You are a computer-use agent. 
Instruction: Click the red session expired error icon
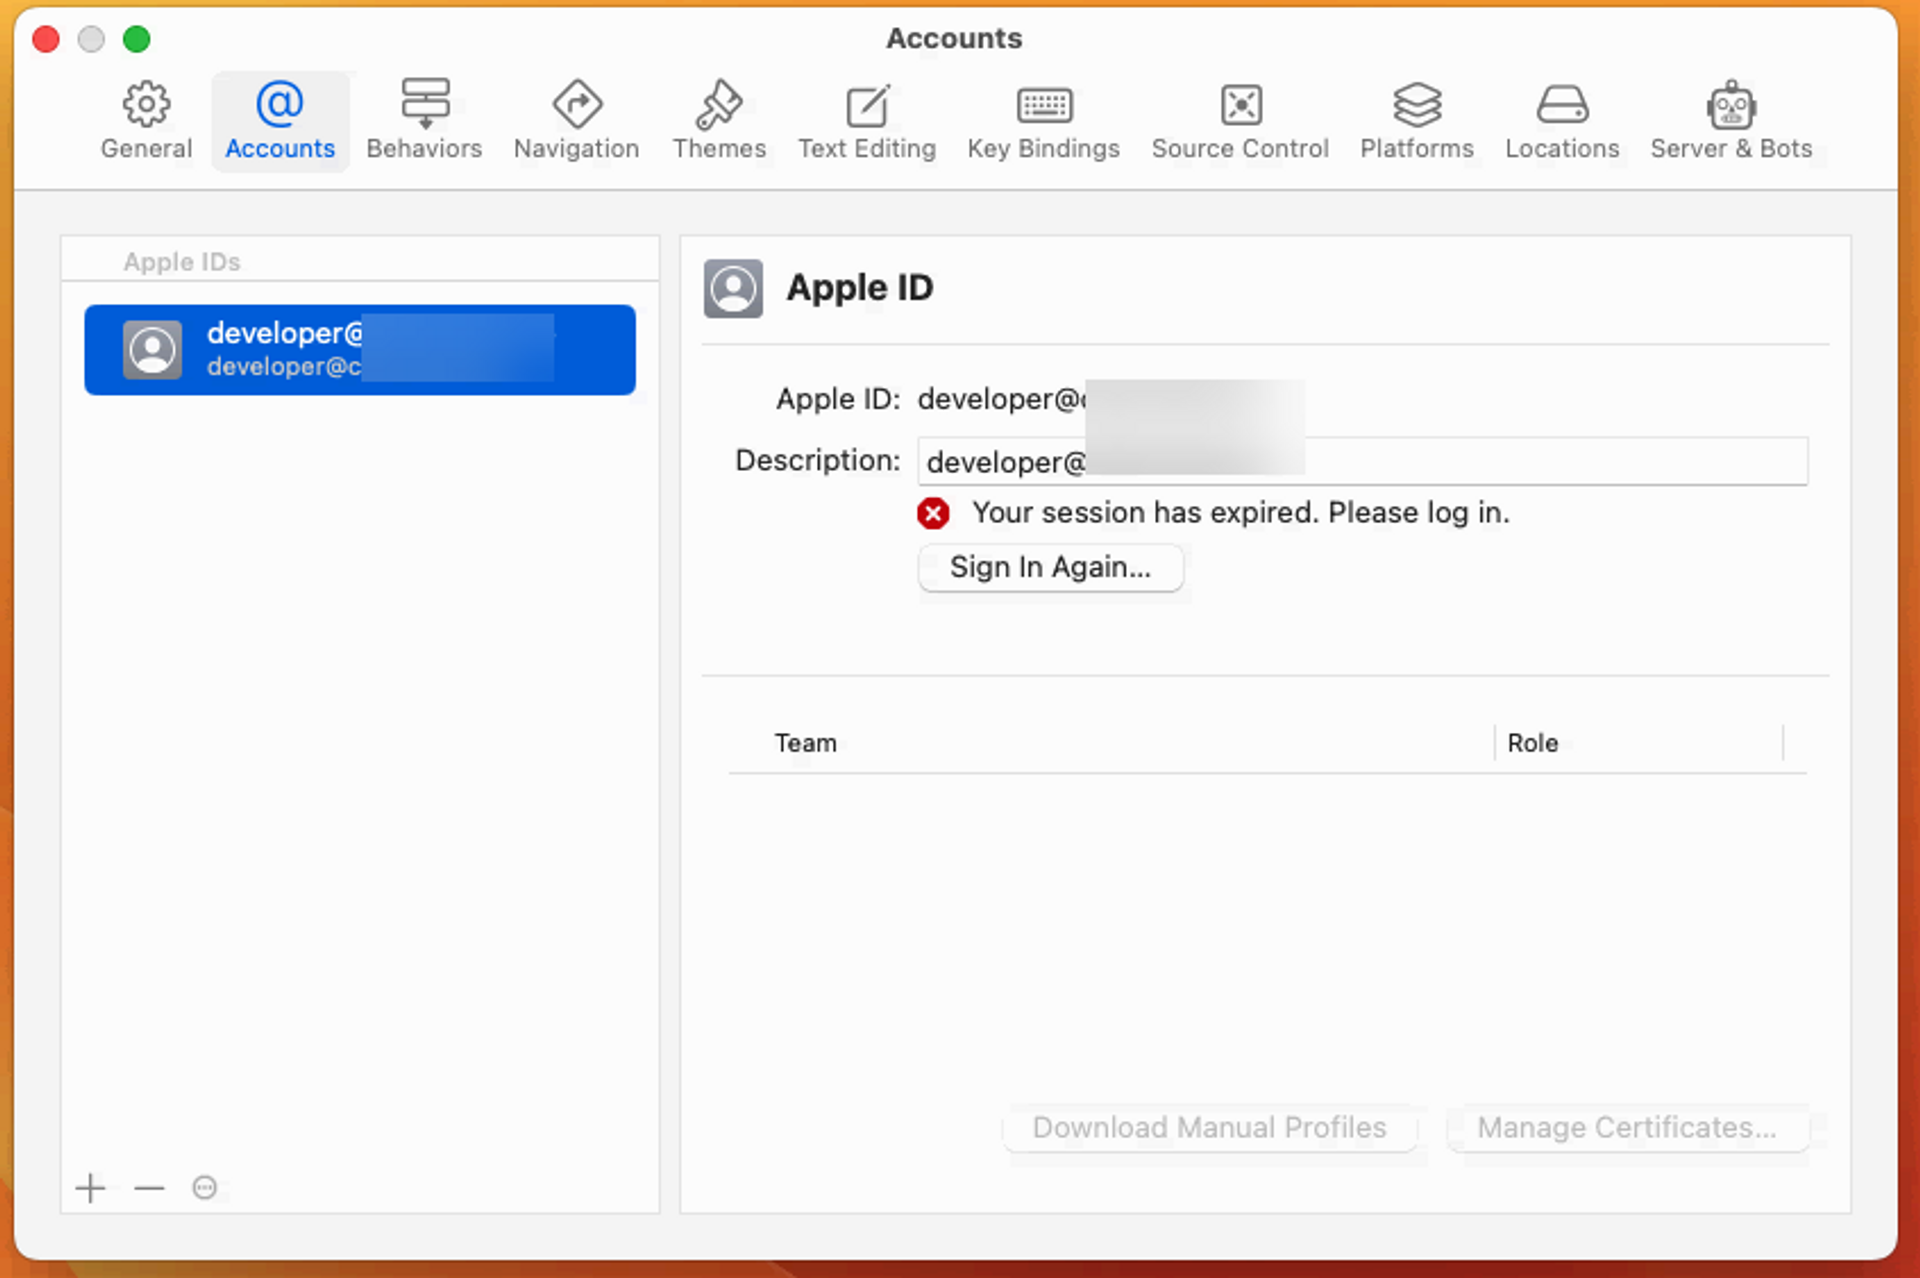coord(933,513)
